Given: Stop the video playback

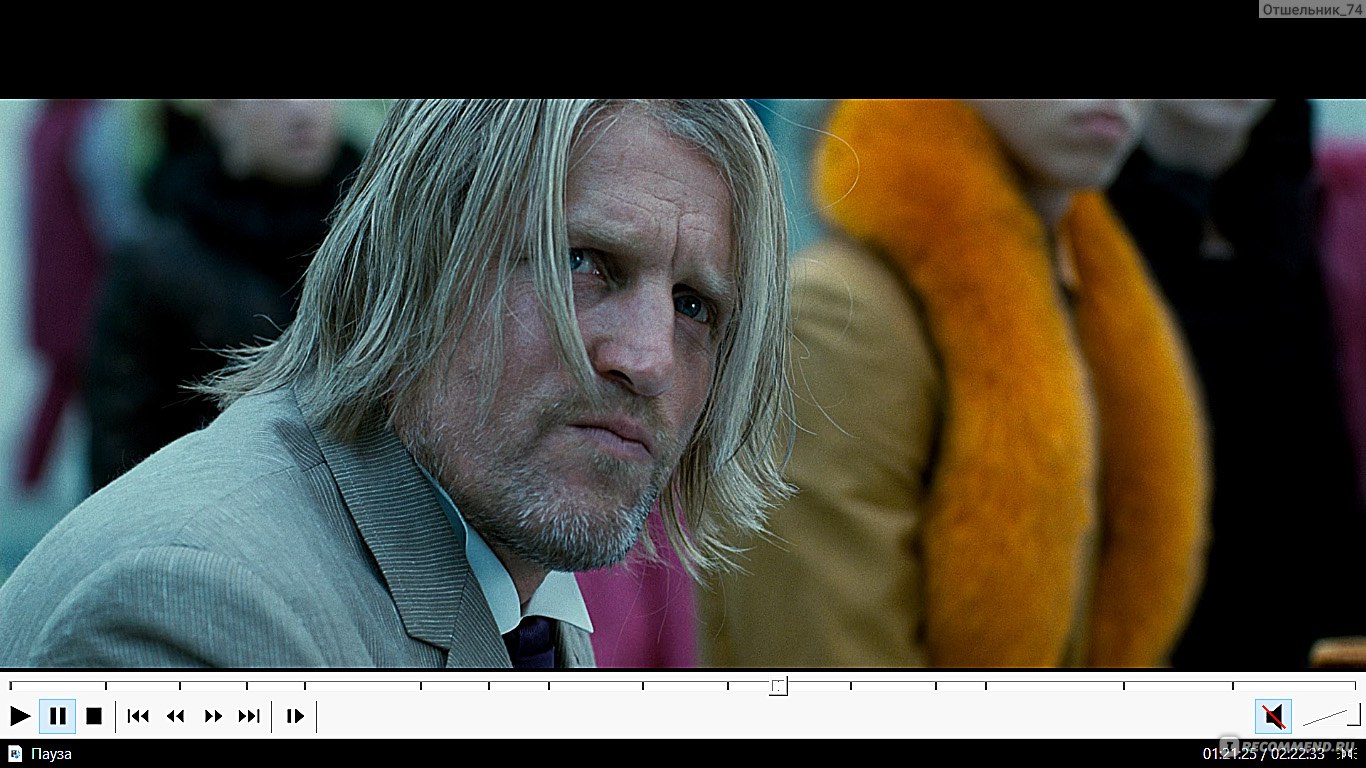Looking at the screenshot, I should tap(94, 716).
